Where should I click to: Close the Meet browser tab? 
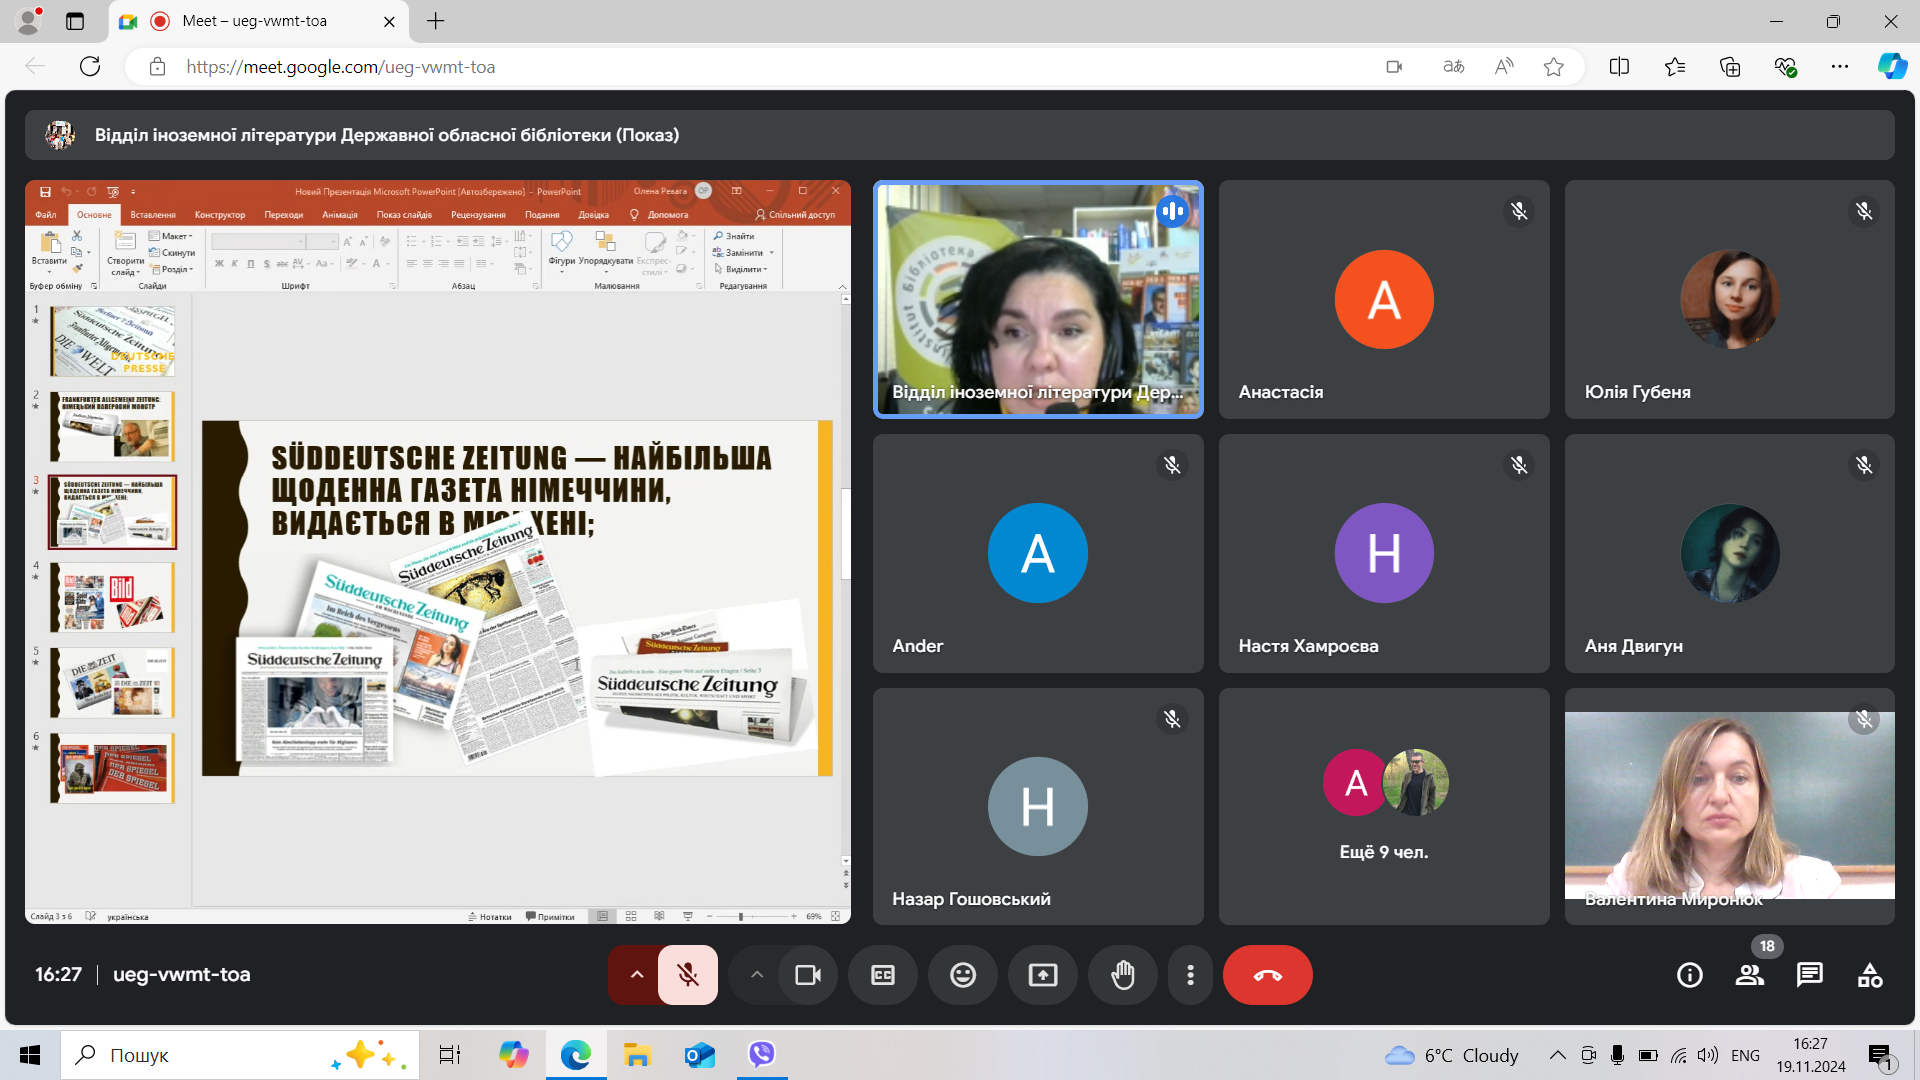[x=389, y=21]
